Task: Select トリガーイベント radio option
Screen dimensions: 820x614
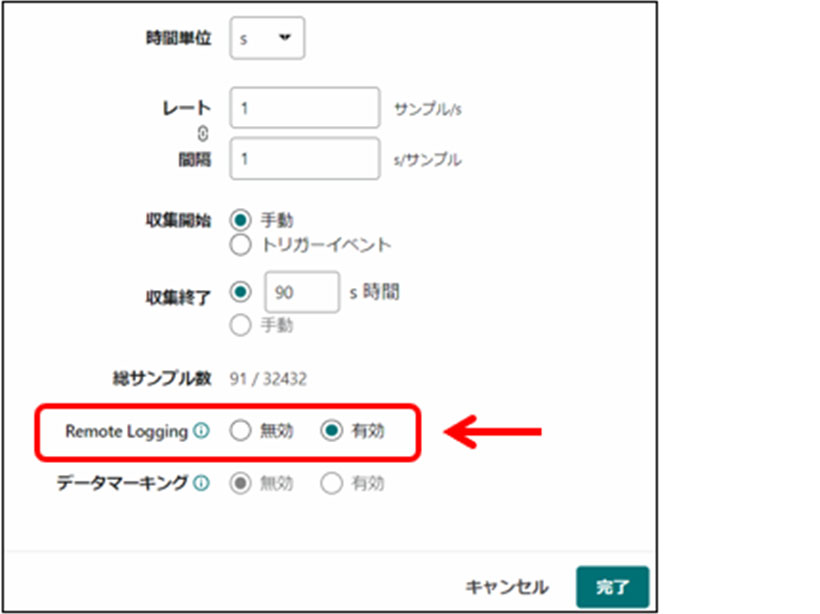Action: [x=241, y=245]
